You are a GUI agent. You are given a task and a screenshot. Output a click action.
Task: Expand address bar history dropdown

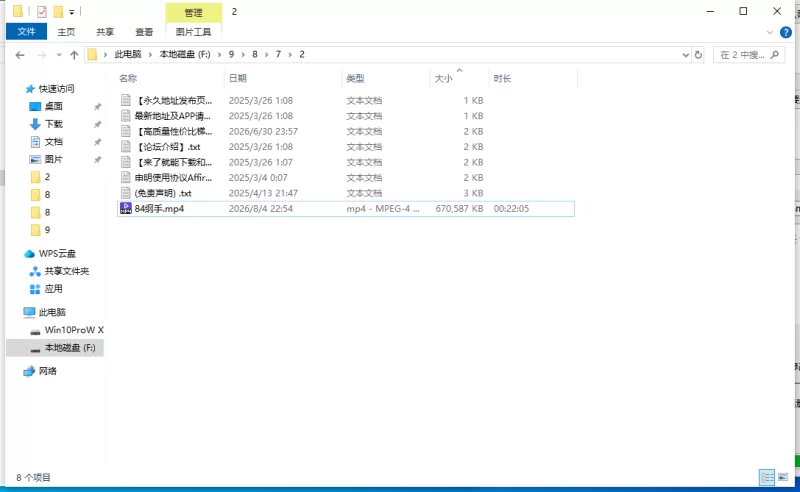pos(685,55)
